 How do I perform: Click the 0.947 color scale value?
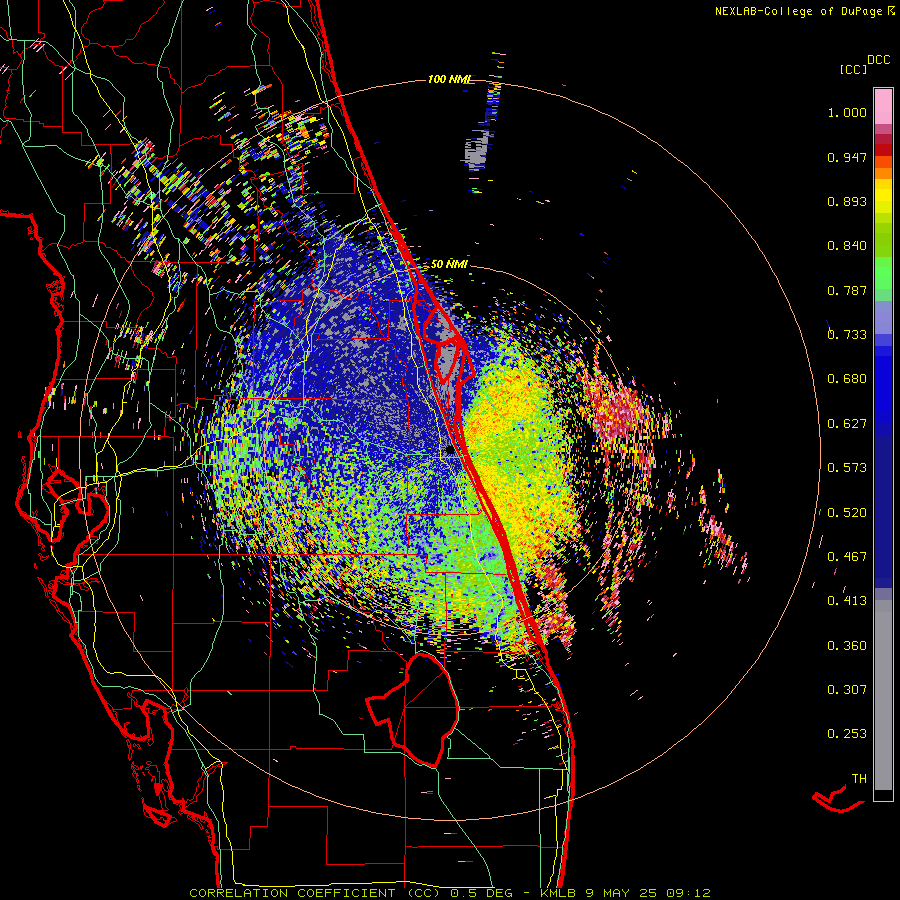coord(847,157)
